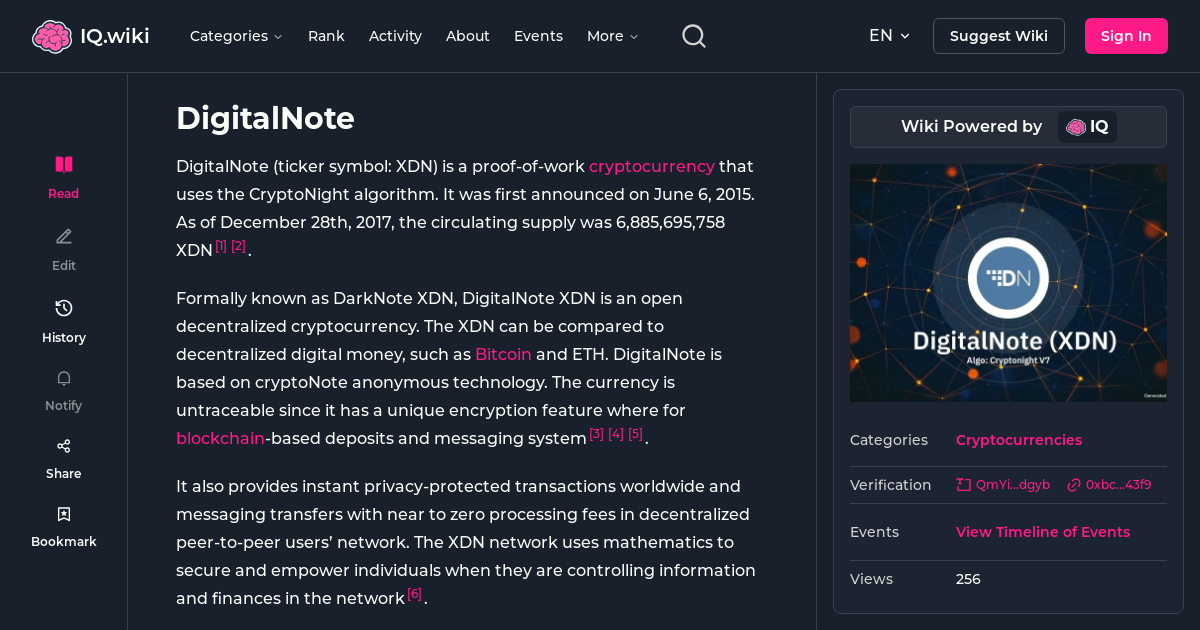The height and width of the screenshot is (630, 1200).
Task: Bookmark this wiki page
Action: tap(63, 513)
